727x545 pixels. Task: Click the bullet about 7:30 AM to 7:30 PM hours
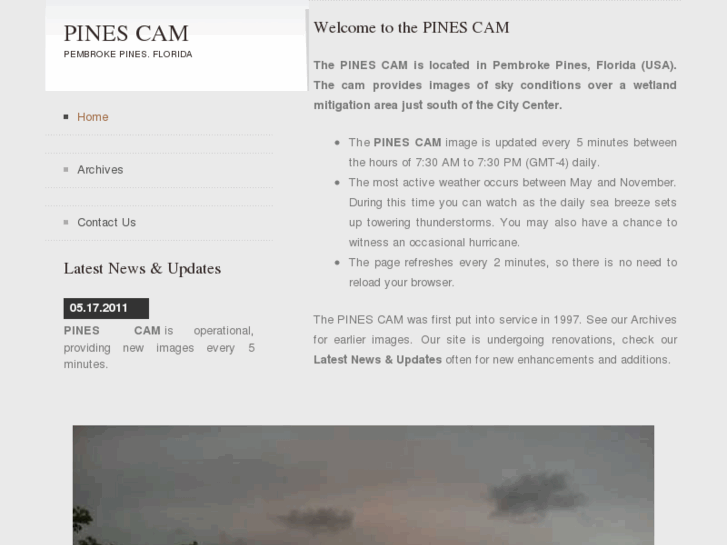[512, 152]
